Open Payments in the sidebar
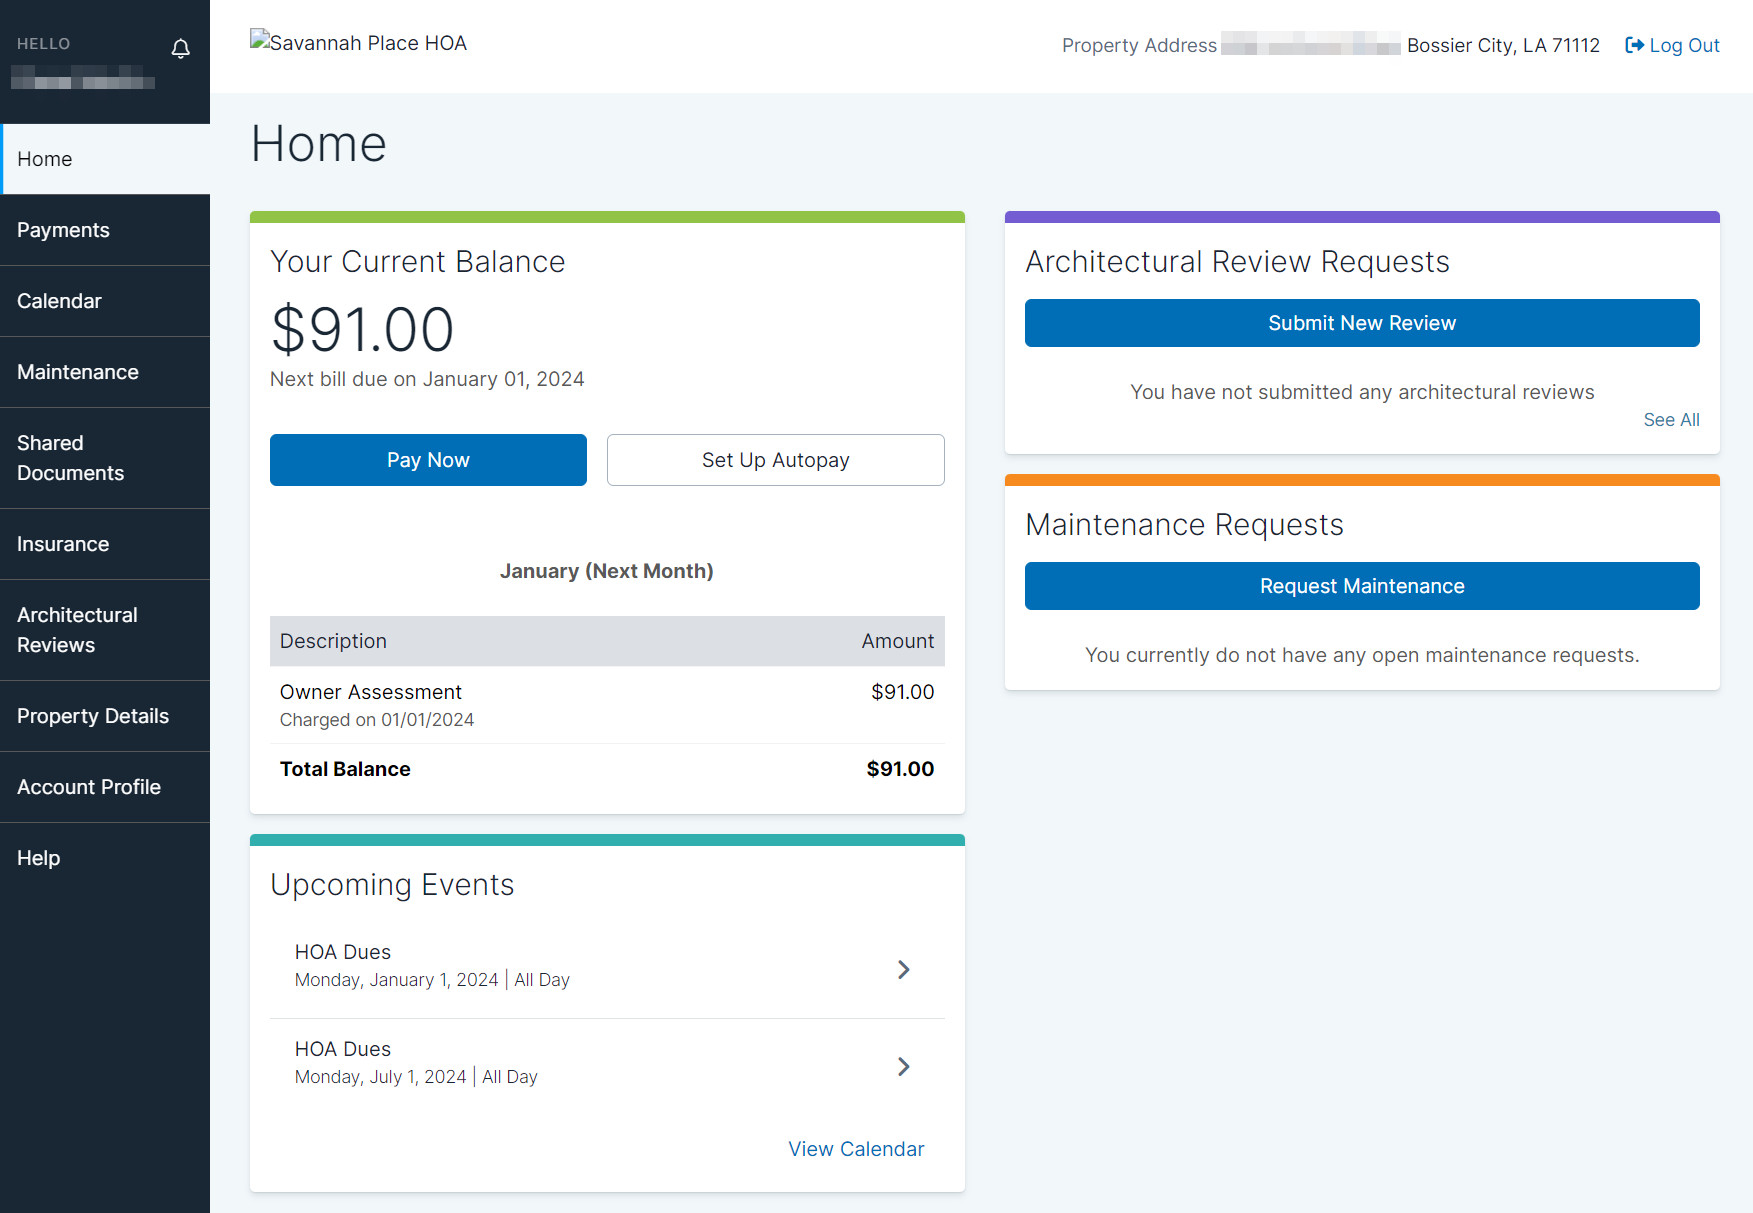Viewport: 1753px width, 1213px height. coord(105,230)
